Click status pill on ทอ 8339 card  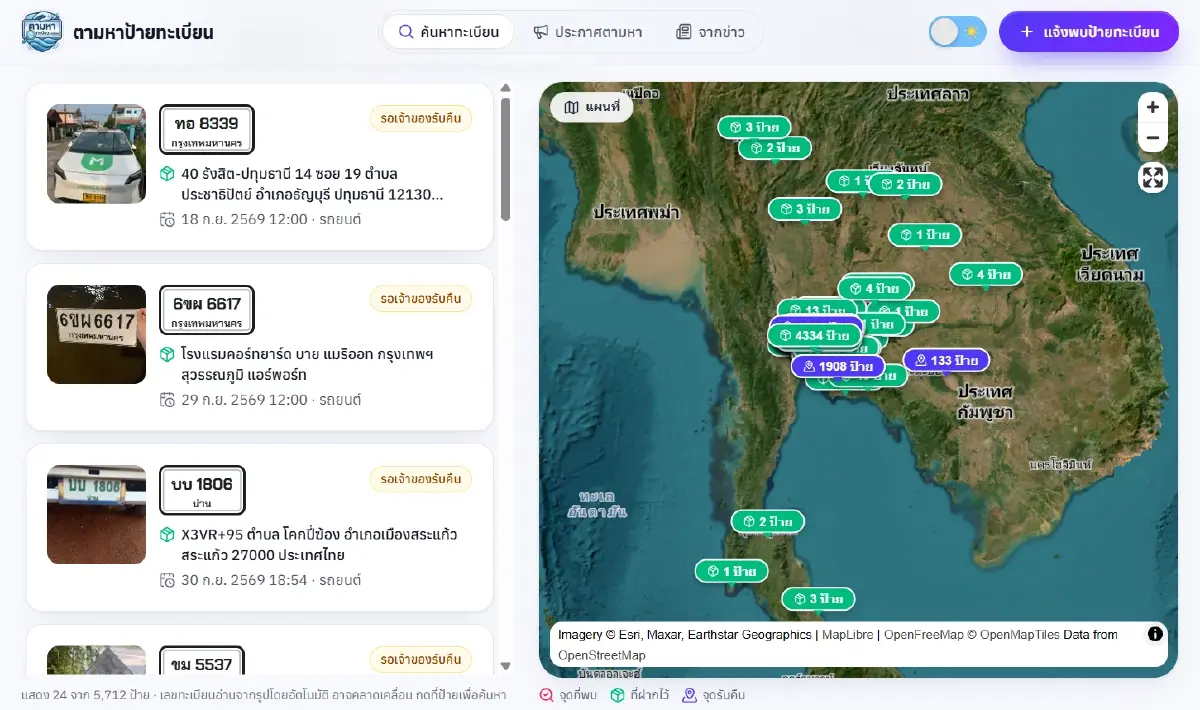point(420,118)
